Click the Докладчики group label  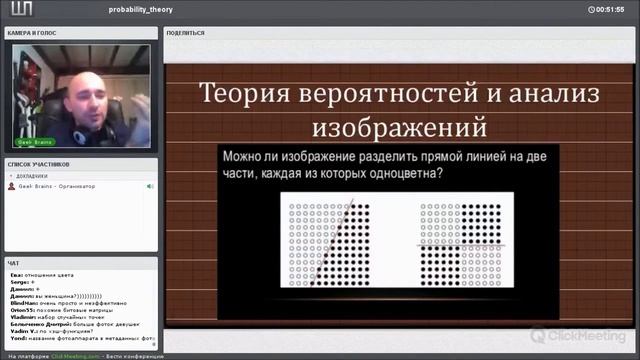[32, 176]
